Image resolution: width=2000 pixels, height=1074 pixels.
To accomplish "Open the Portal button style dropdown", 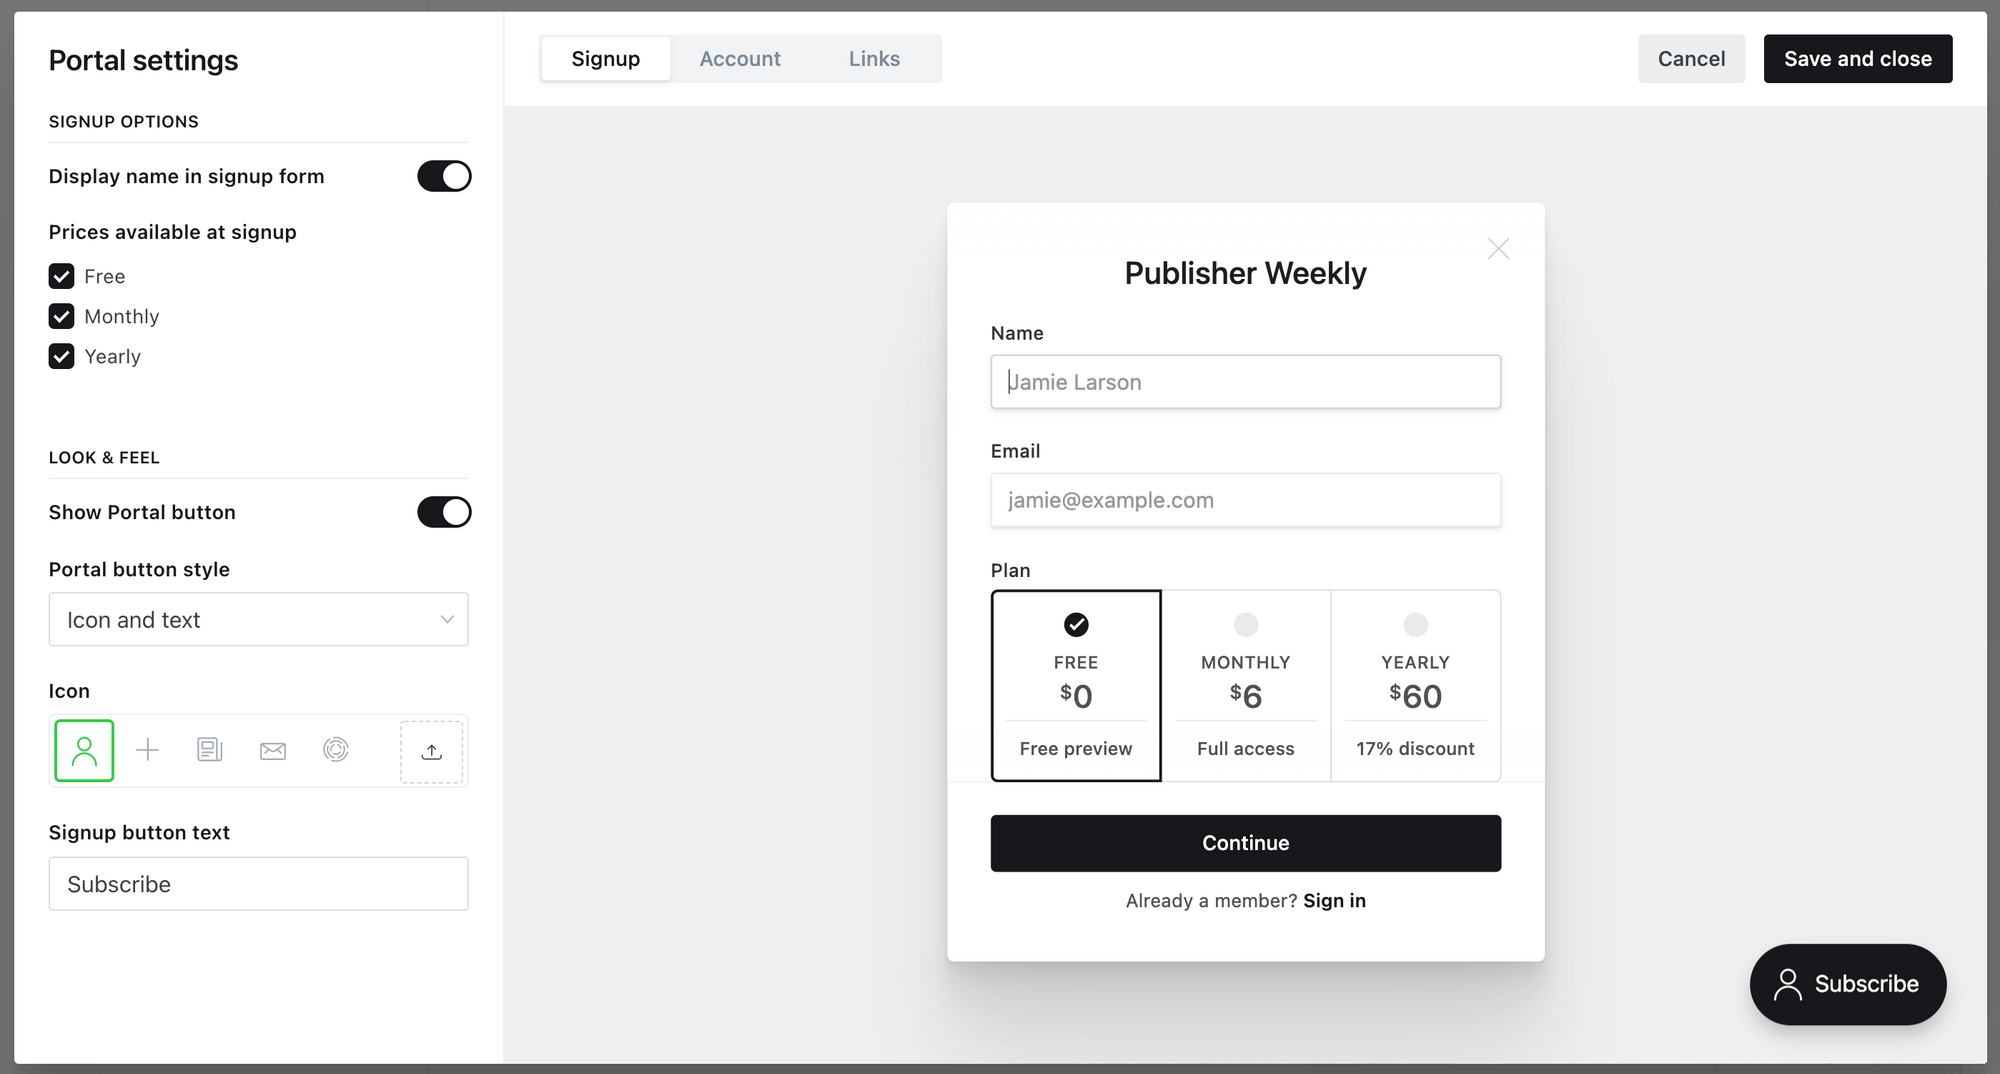I will 258,619.
